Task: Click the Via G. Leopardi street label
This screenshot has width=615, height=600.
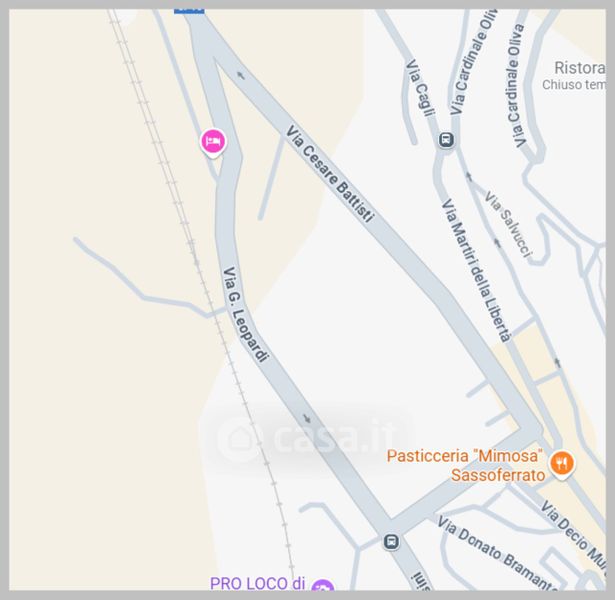Action: [x=246, y=315]
